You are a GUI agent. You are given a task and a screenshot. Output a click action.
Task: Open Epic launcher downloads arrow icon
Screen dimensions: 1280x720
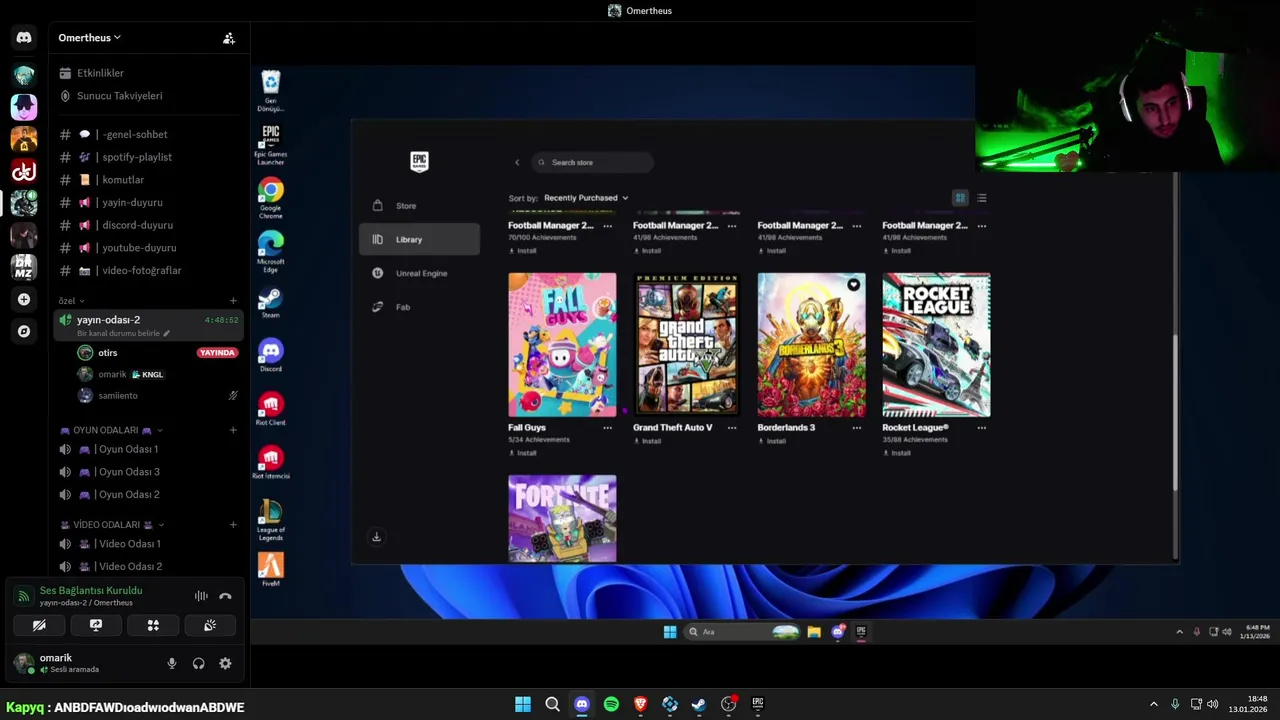[376, 537]
